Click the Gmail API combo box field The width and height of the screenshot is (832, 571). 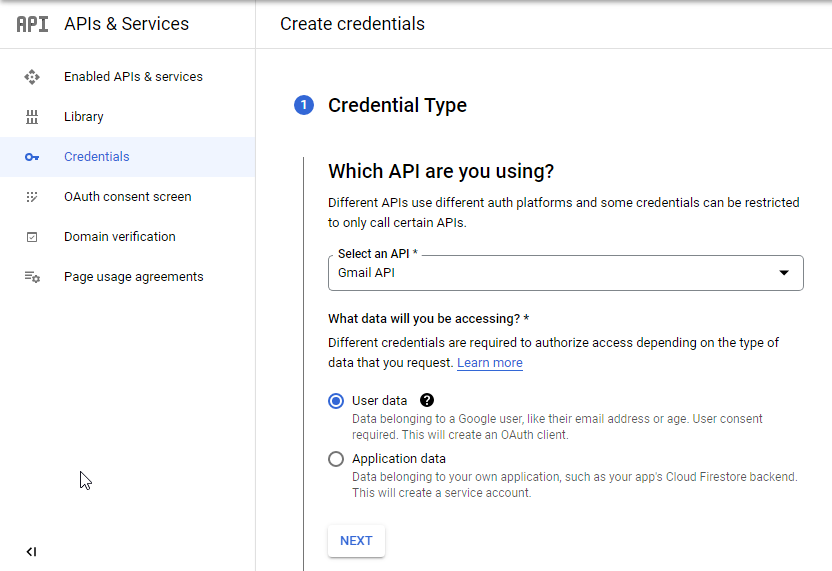click(566, 273)
